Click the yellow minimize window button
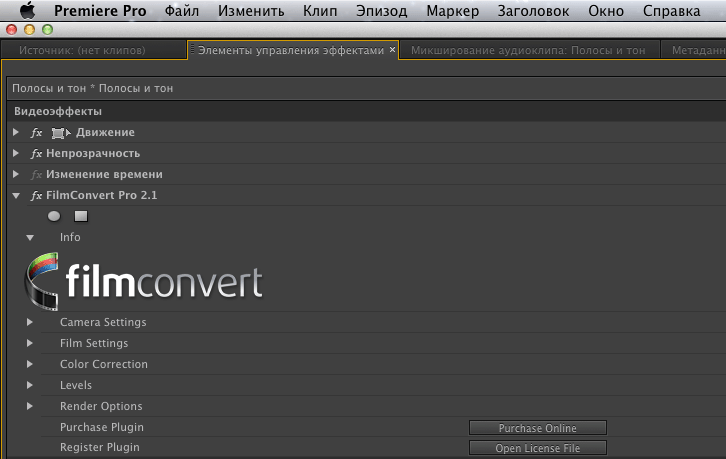This screenshot has height=459, width=726. 29,30
